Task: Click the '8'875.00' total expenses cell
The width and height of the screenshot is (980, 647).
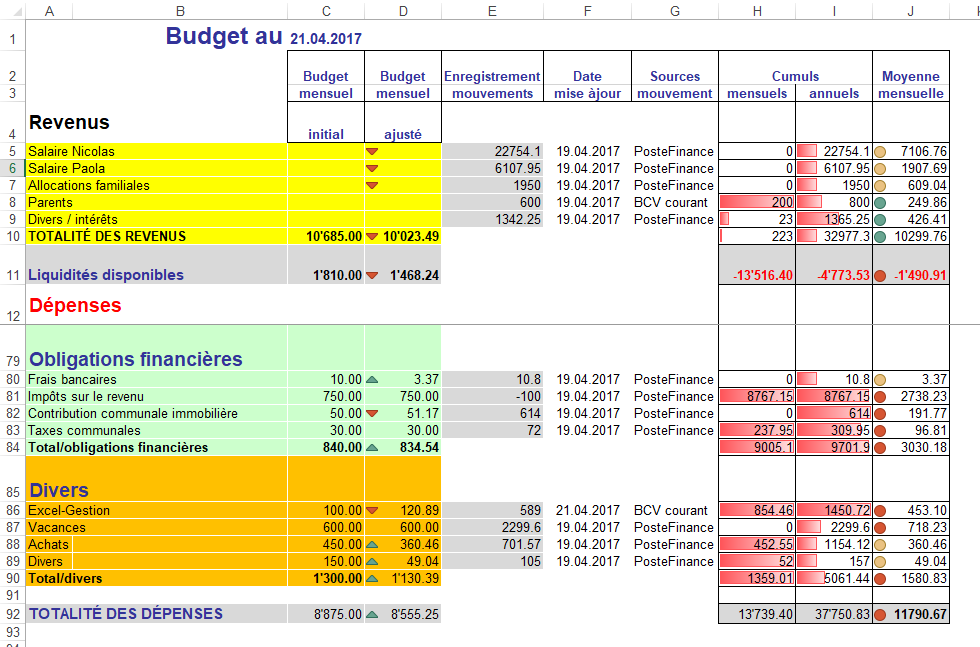Action: pyautogui.click(x=326, y=614)
